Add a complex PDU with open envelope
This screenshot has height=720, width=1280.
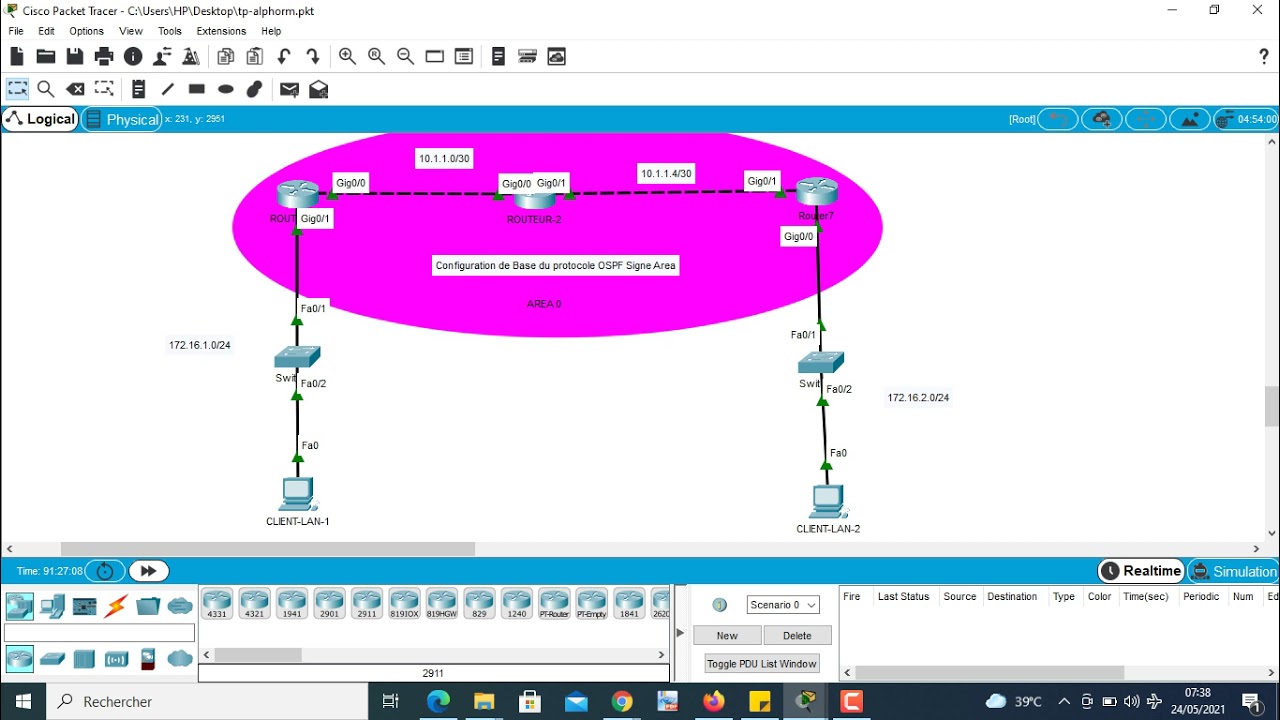(x=318, y=89)
